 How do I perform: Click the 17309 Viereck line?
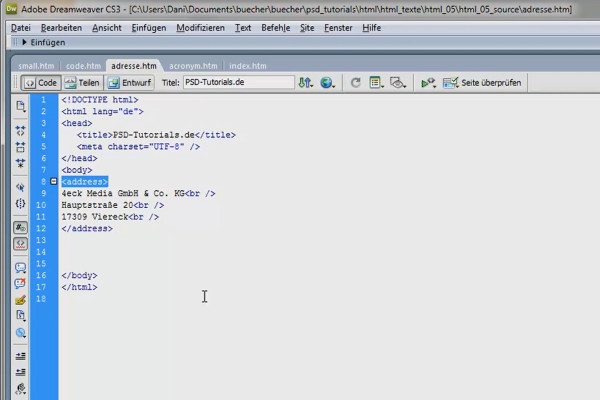[110, 217]
